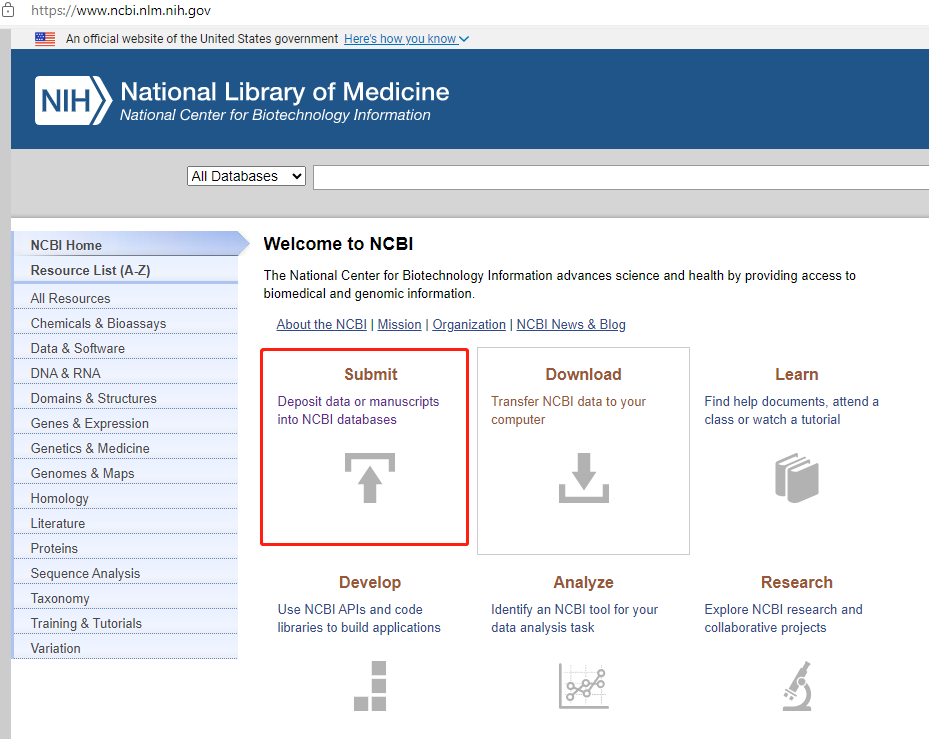Open the All Databases dropdown

point(246,176)
